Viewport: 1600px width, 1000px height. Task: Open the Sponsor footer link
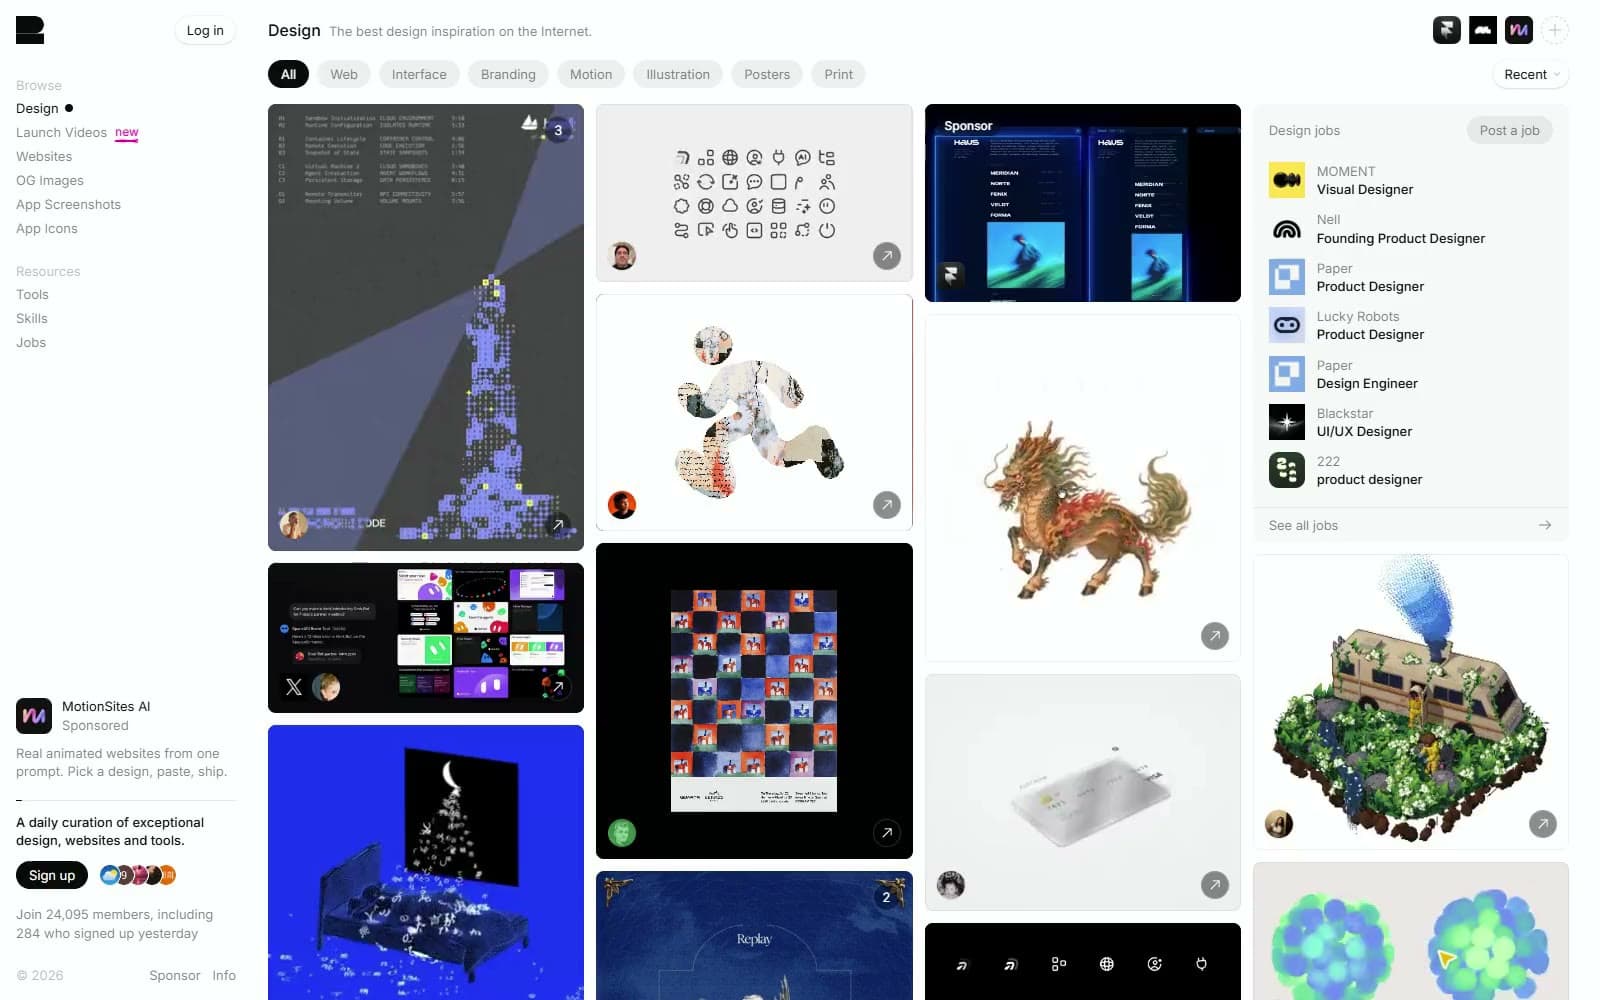pyautogui.click(x=175, y=975)
